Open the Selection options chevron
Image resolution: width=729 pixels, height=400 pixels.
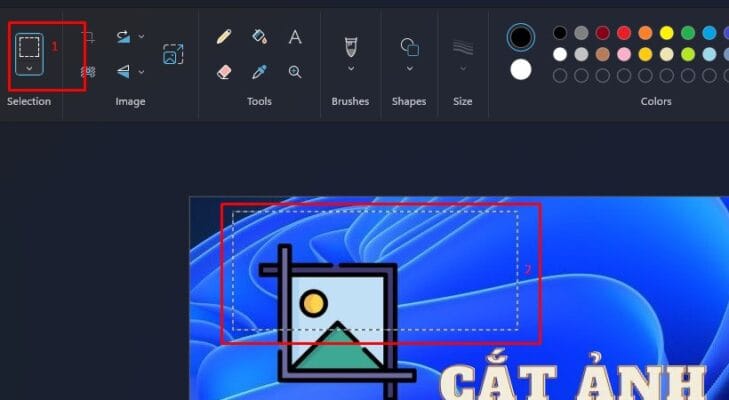[29, 68]
